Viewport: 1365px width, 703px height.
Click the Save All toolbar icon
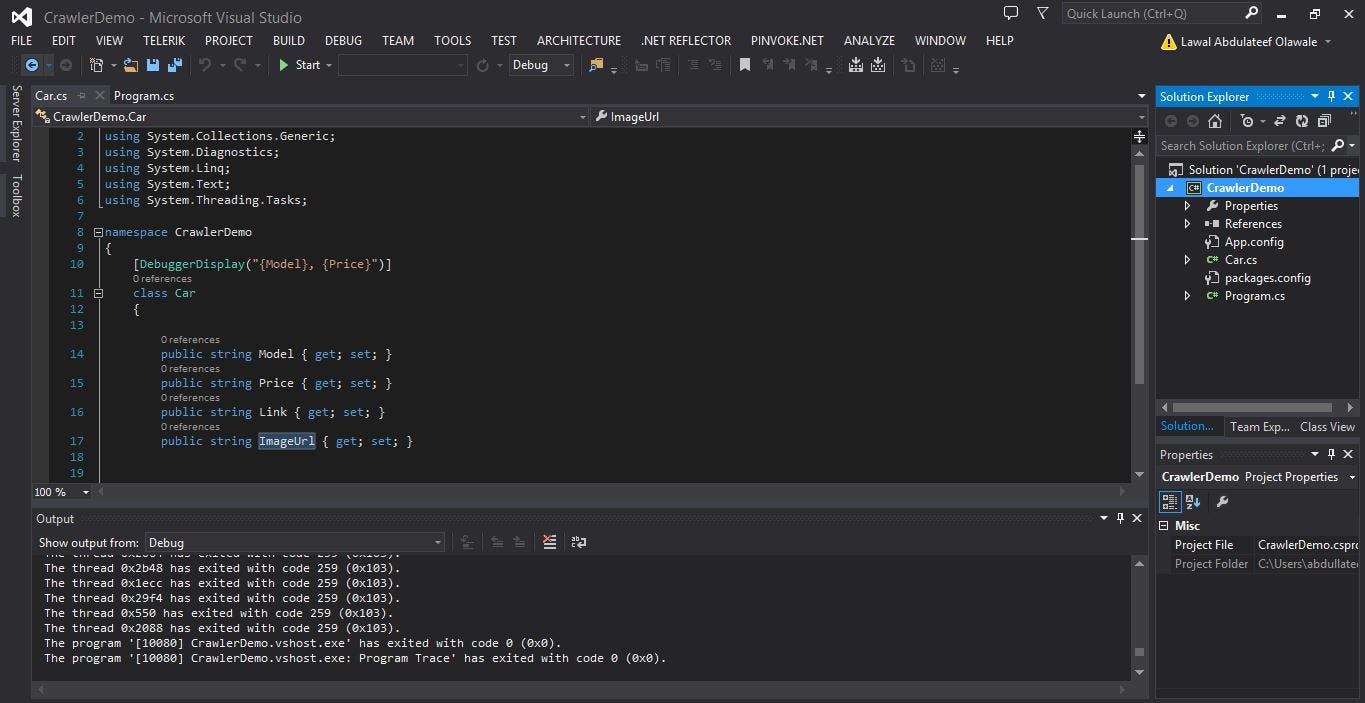coord(175,65)
